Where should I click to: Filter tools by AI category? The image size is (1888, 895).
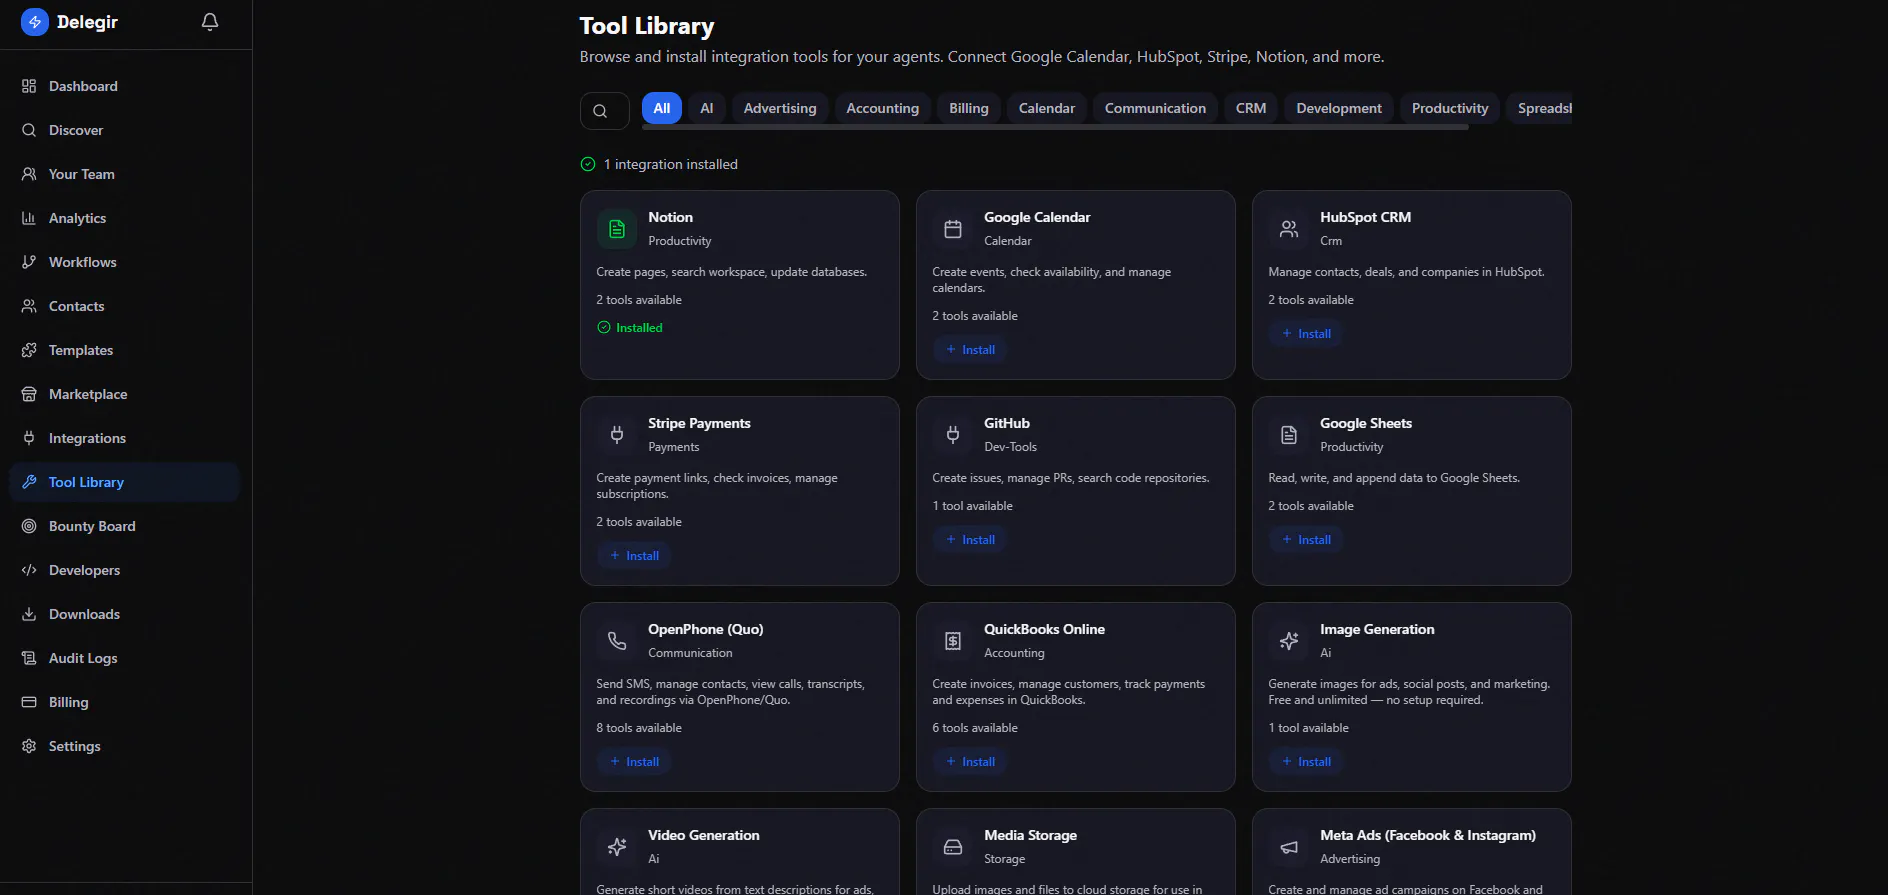tap(707, 108)
